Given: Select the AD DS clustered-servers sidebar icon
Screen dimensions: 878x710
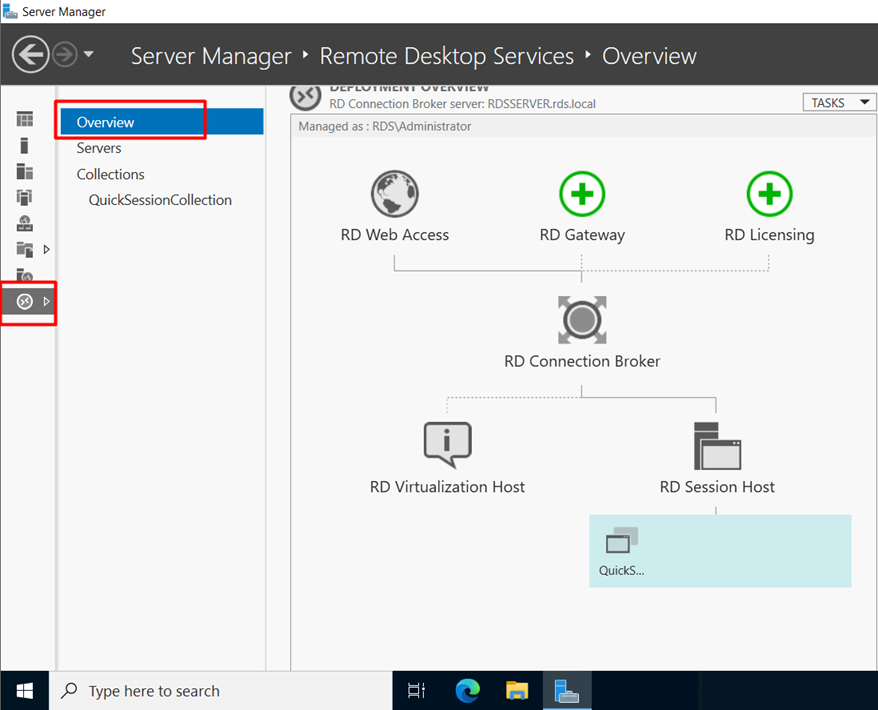Looking at the screenshot, I should click(x=25, y=197).
